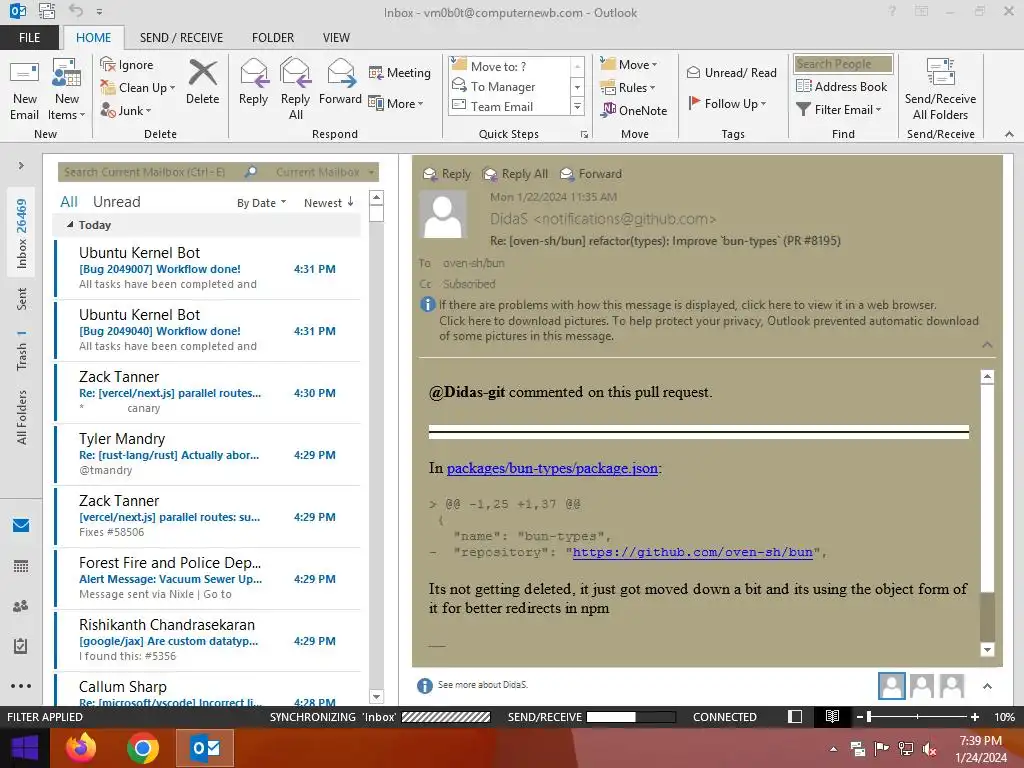Select the HOME tab
The image size is (1024, 768).
point(93,37)
